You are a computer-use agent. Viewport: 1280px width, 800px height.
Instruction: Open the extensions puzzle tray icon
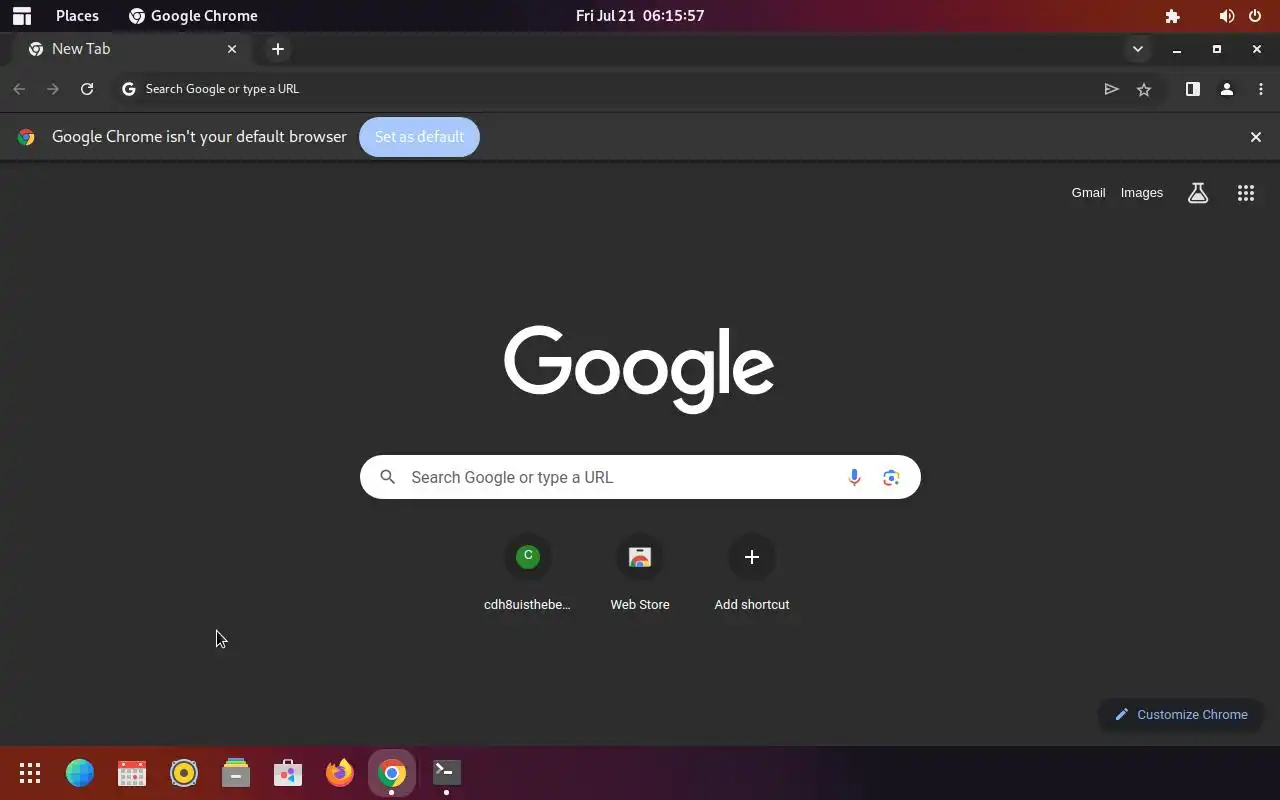point(1173,16)
